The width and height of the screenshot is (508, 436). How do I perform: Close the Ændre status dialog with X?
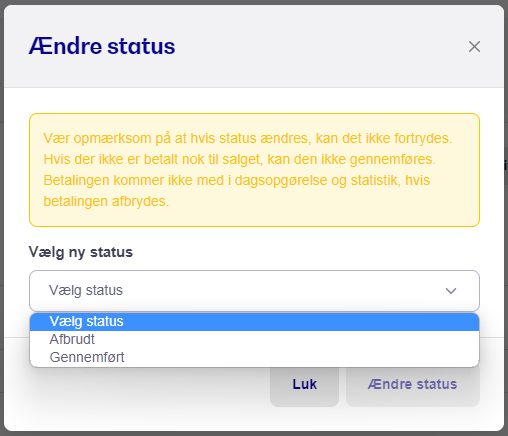click(x=474, y=47)
